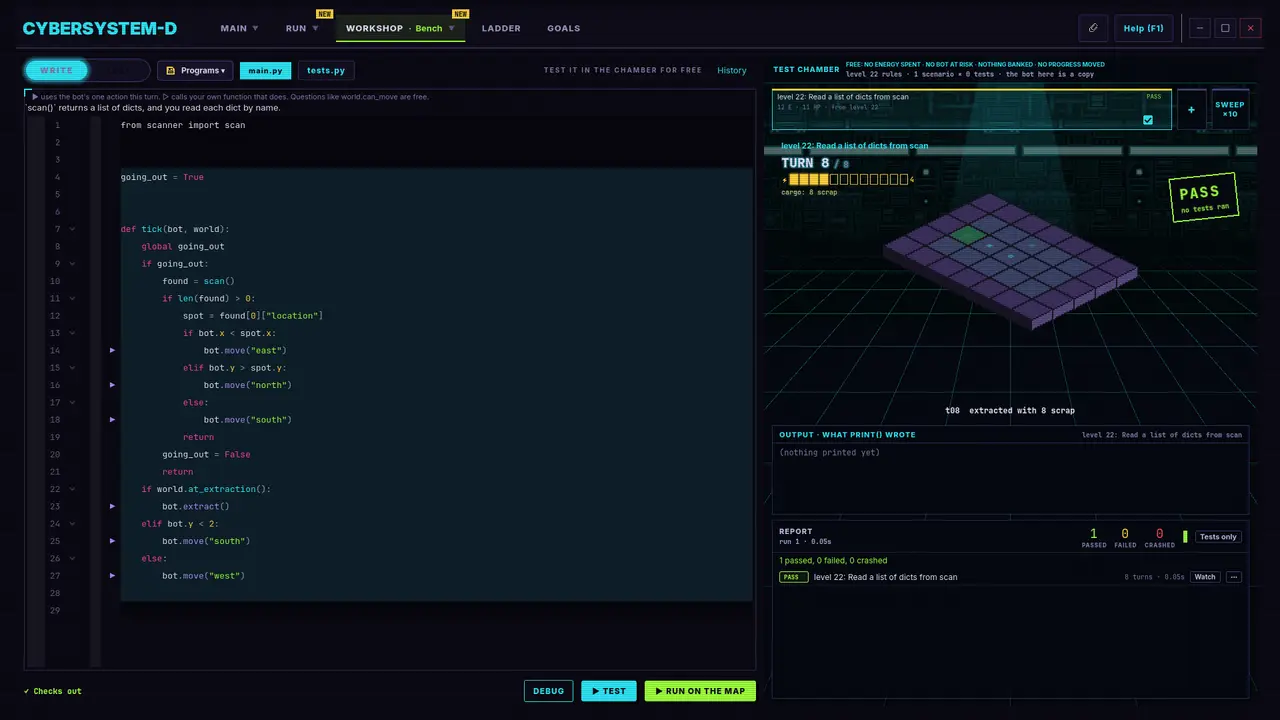1280x720 pixels.
Task: Click the run marker on line 16
Action: (112, 385)
